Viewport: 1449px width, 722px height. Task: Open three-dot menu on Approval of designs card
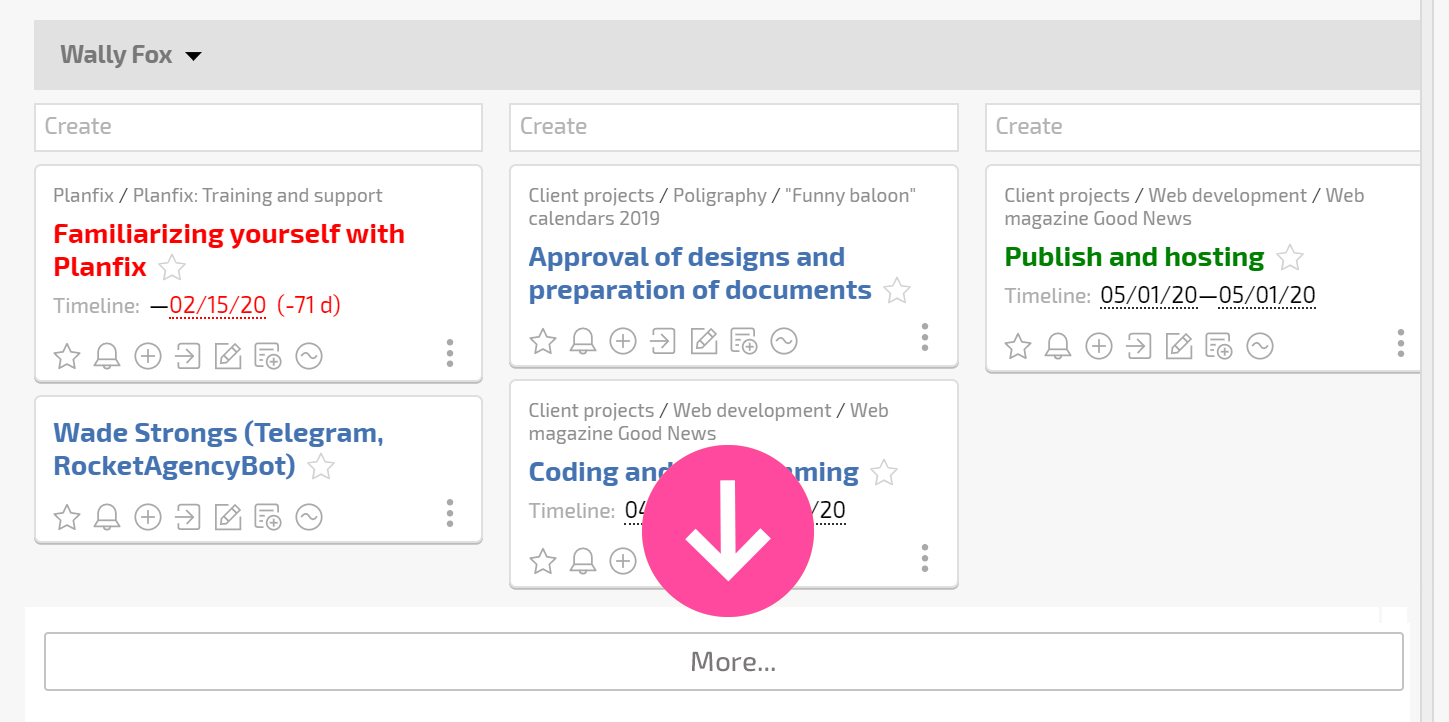click(x=925, y=337)
